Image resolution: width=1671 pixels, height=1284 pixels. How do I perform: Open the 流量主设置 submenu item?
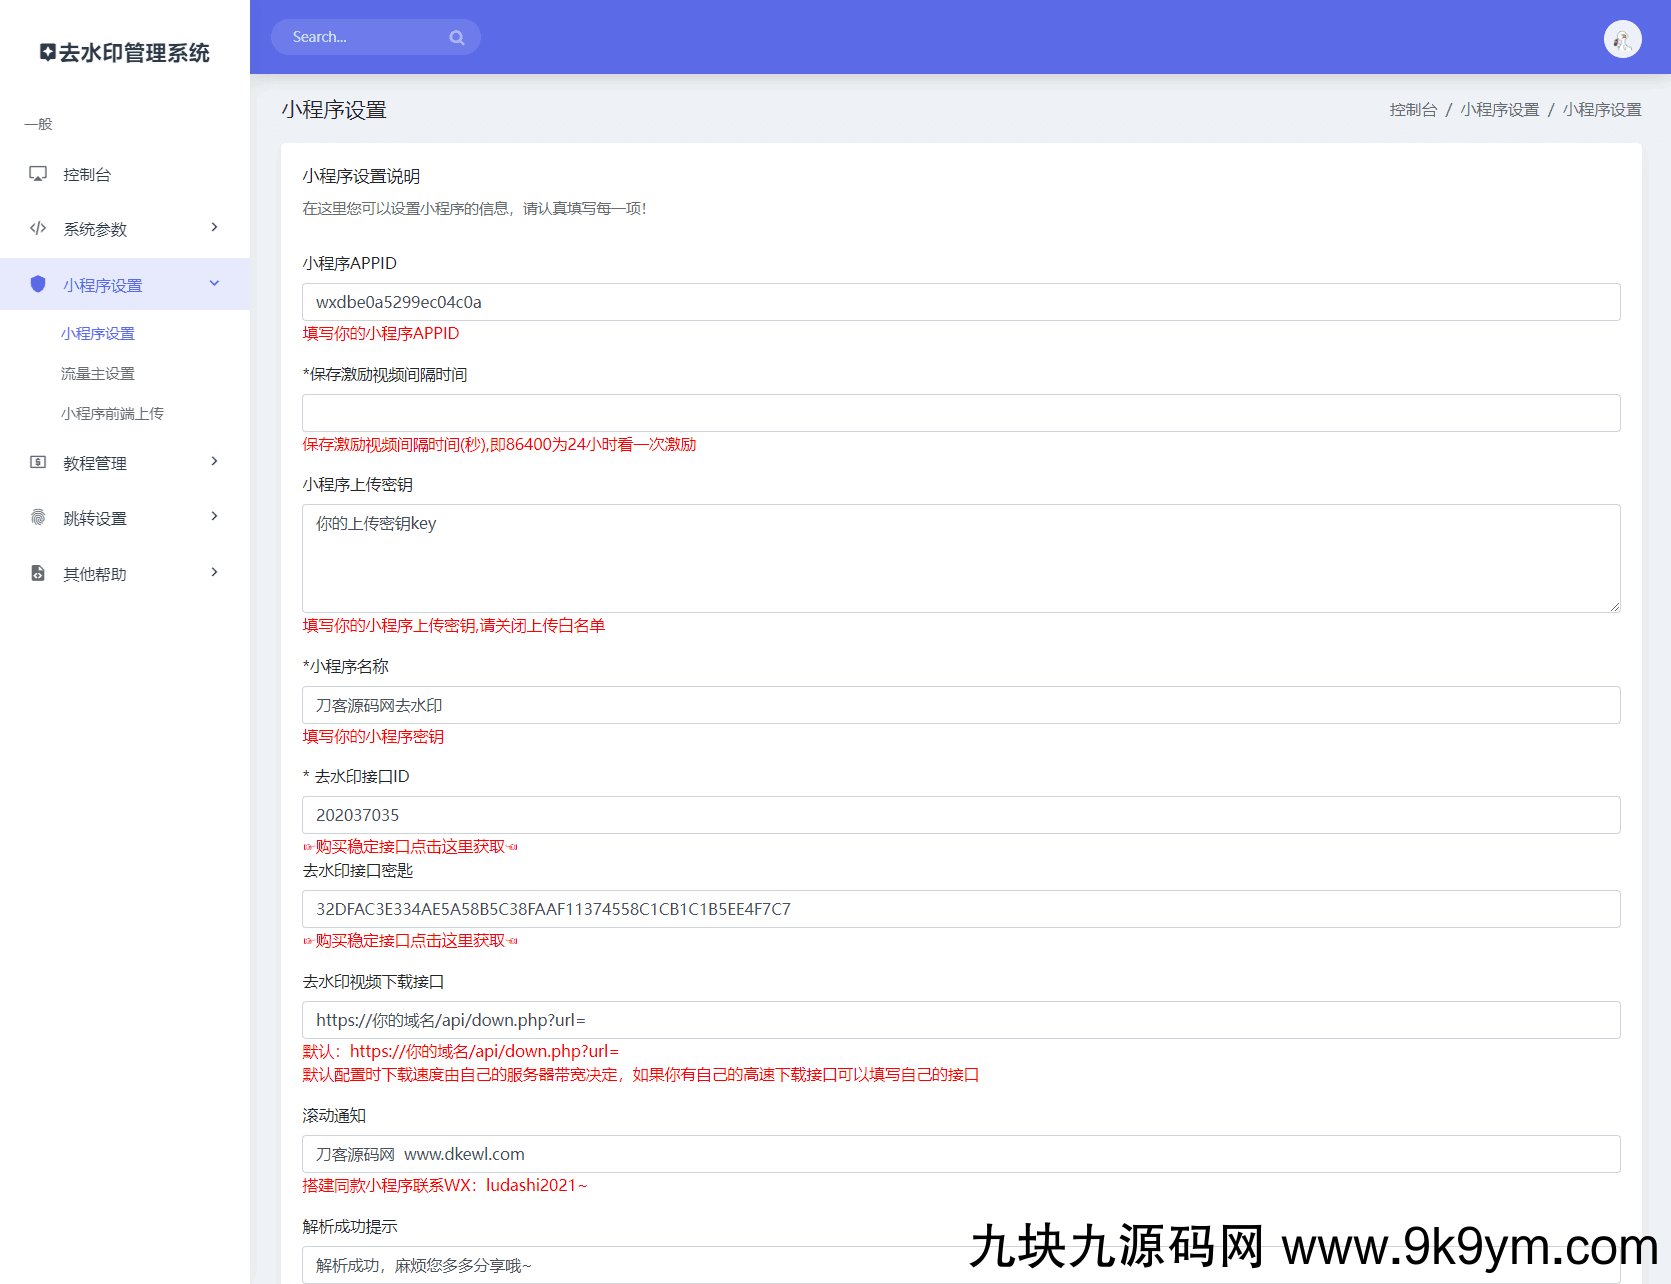(x=98, y=374)
